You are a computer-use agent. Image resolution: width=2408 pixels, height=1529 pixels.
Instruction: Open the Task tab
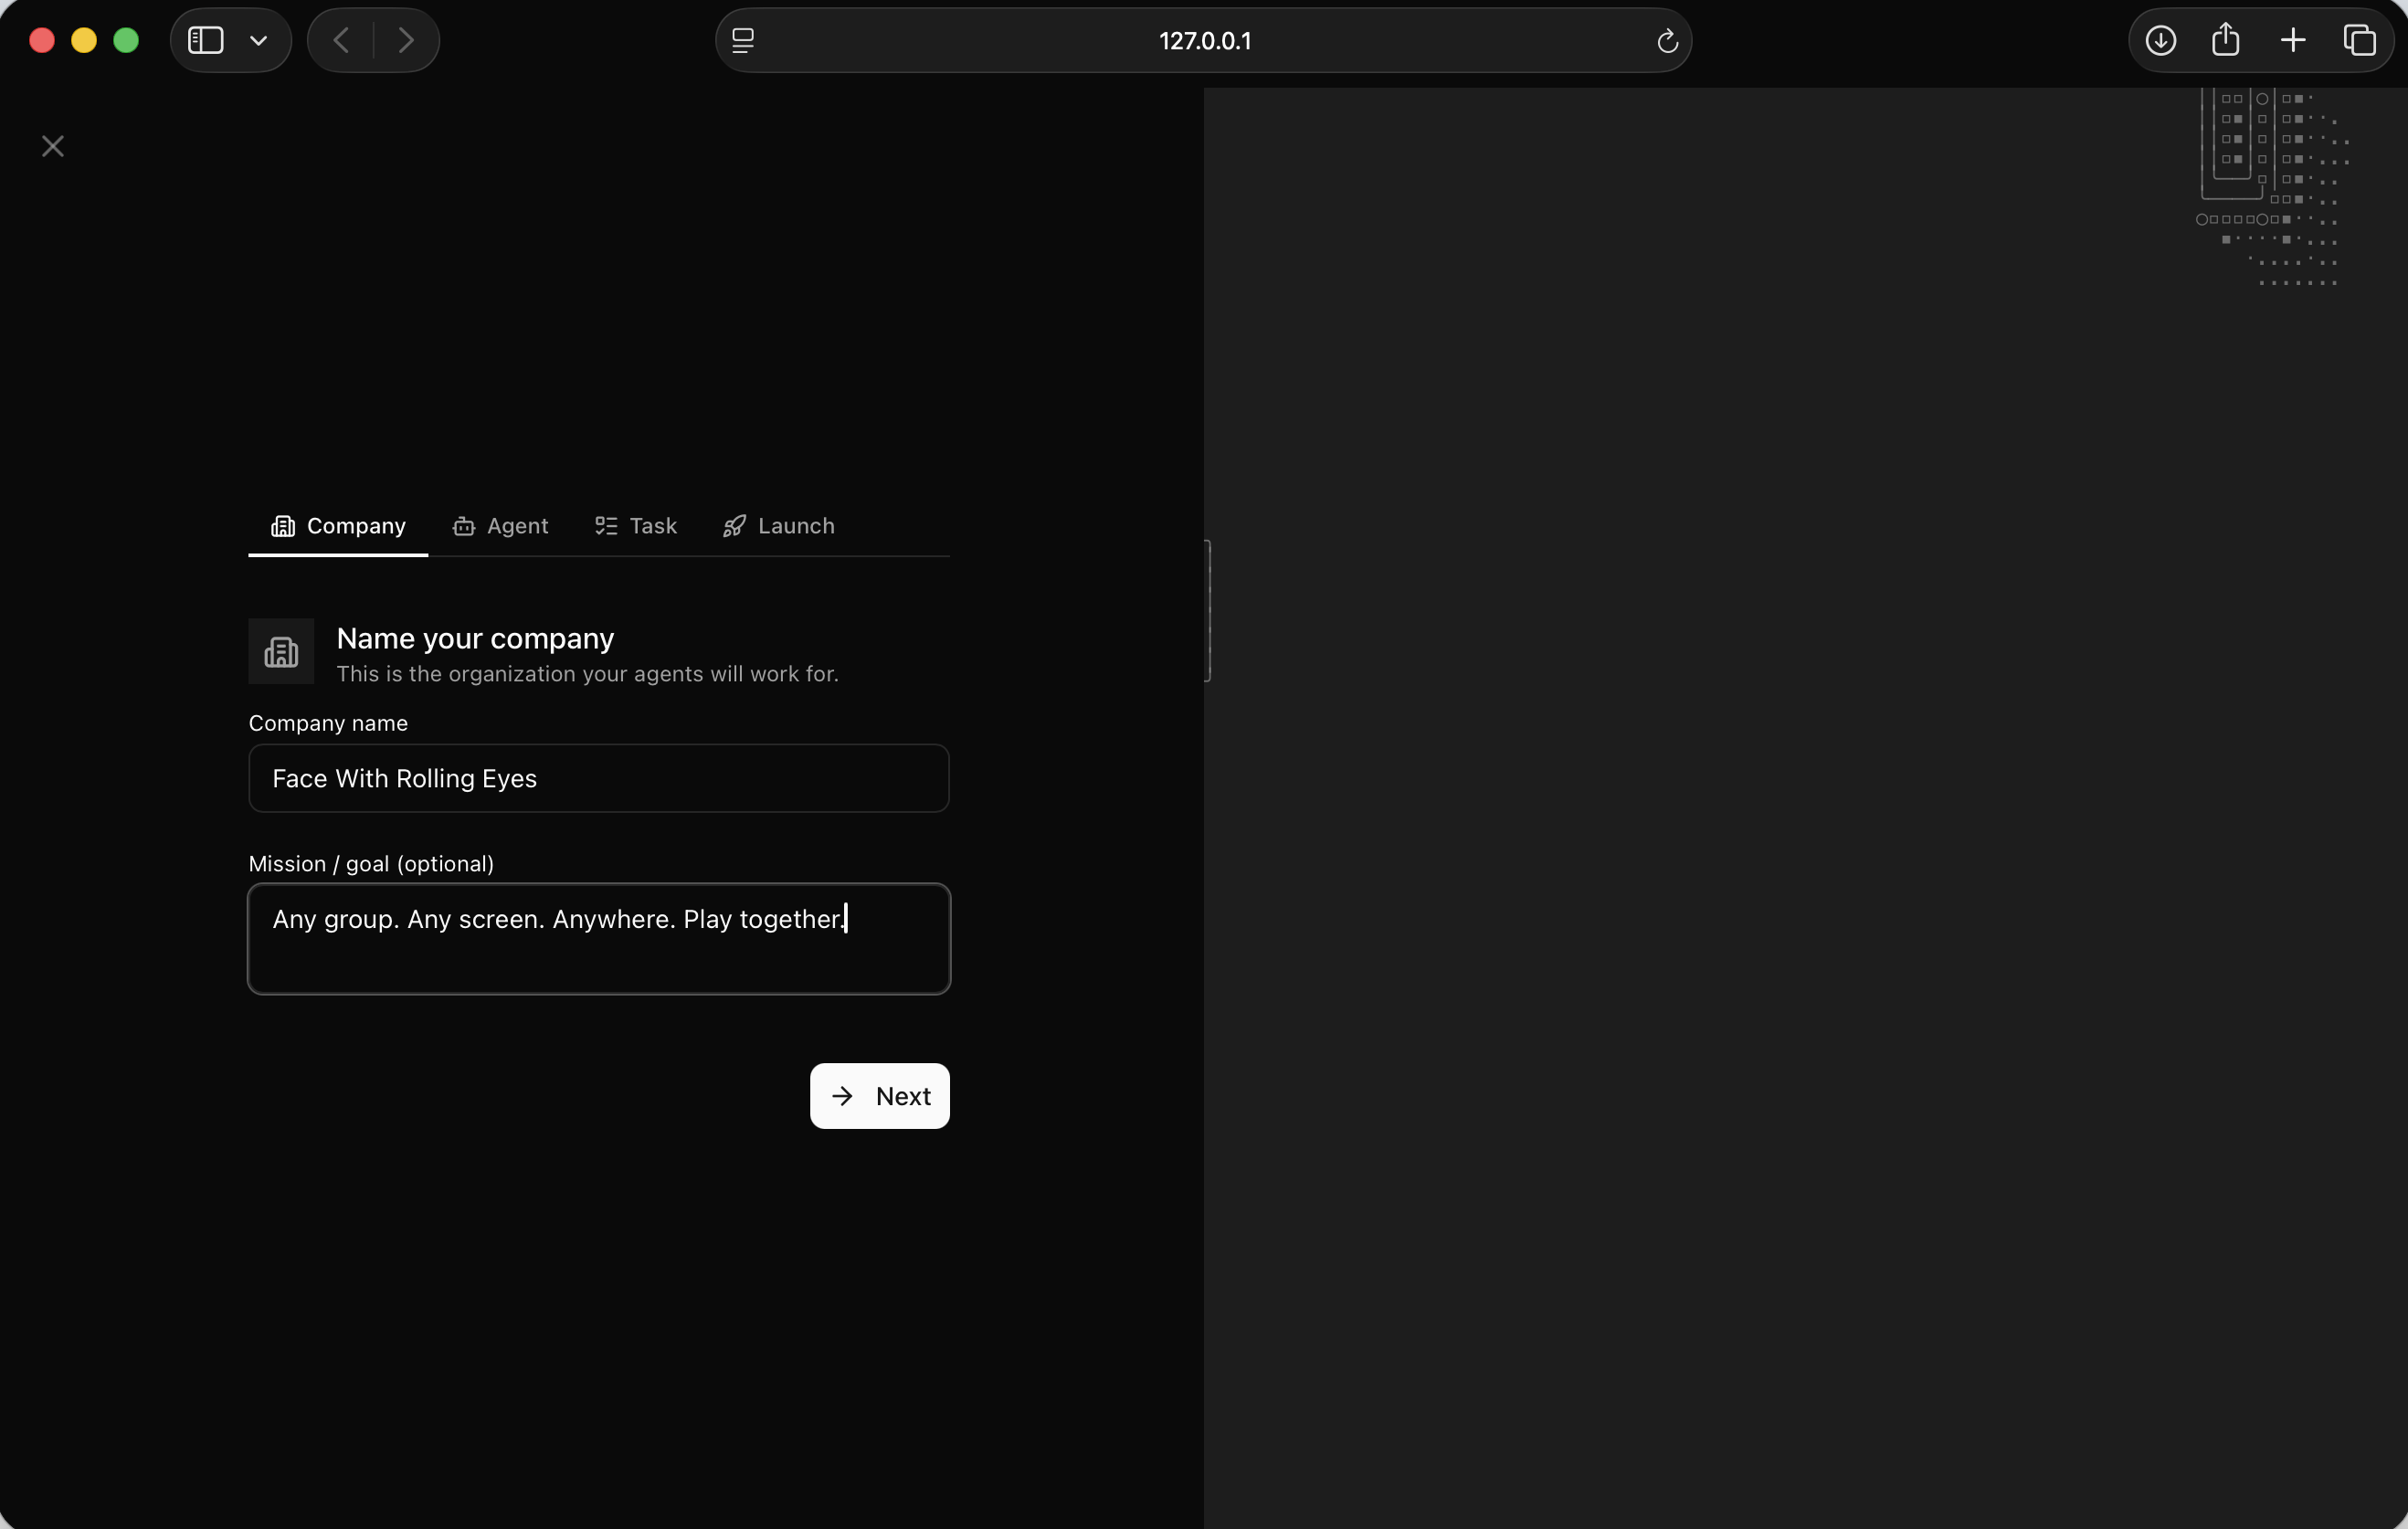pyautogui.click(x=636, y=526)
